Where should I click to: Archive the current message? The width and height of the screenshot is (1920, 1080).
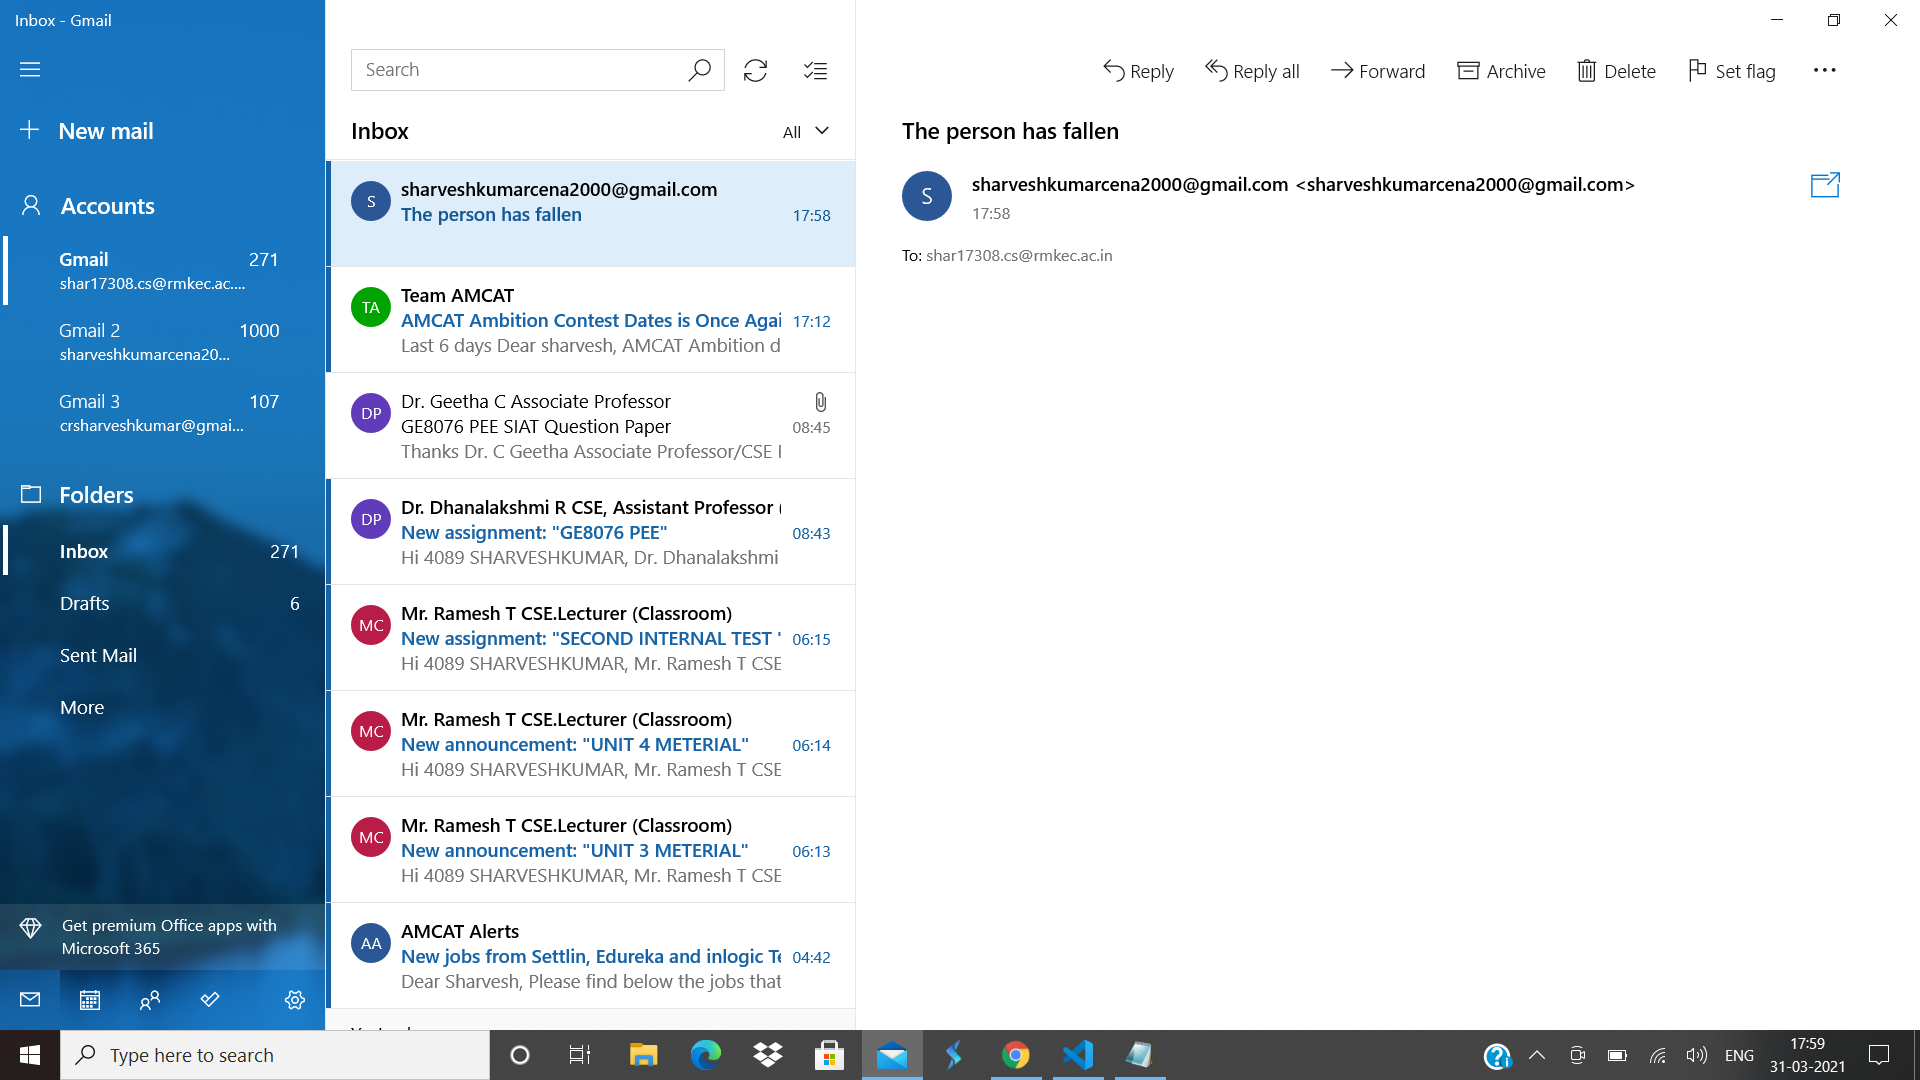(x=1501, y=71)
